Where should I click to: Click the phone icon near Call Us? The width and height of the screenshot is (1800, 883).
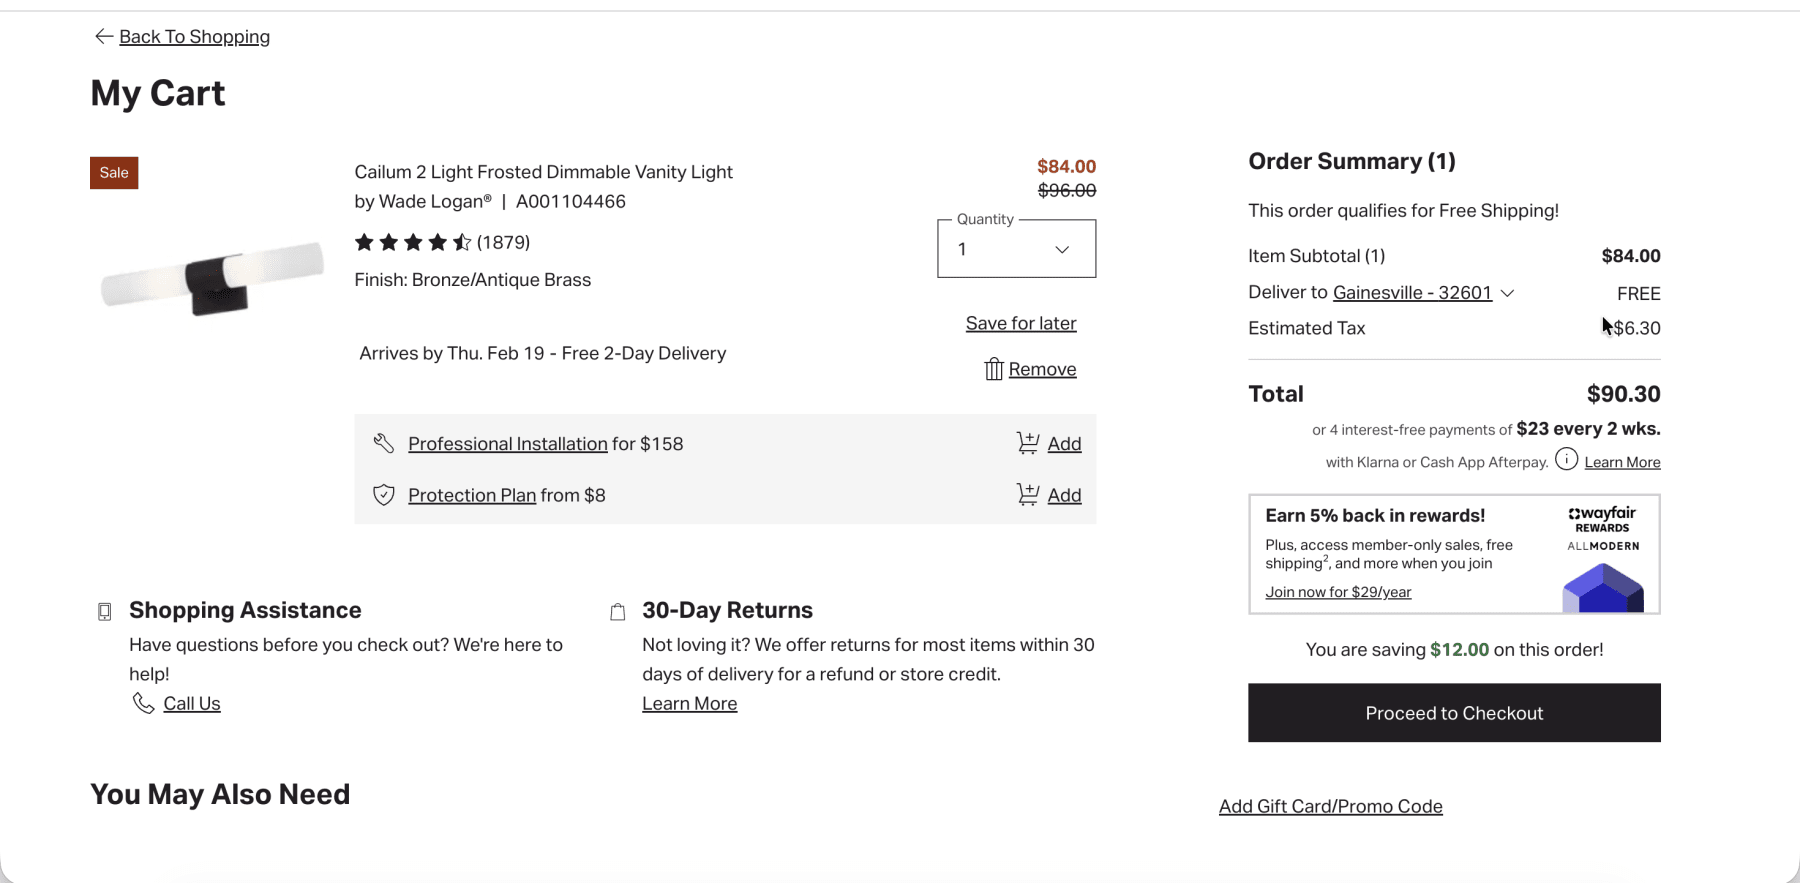point(143,703)
